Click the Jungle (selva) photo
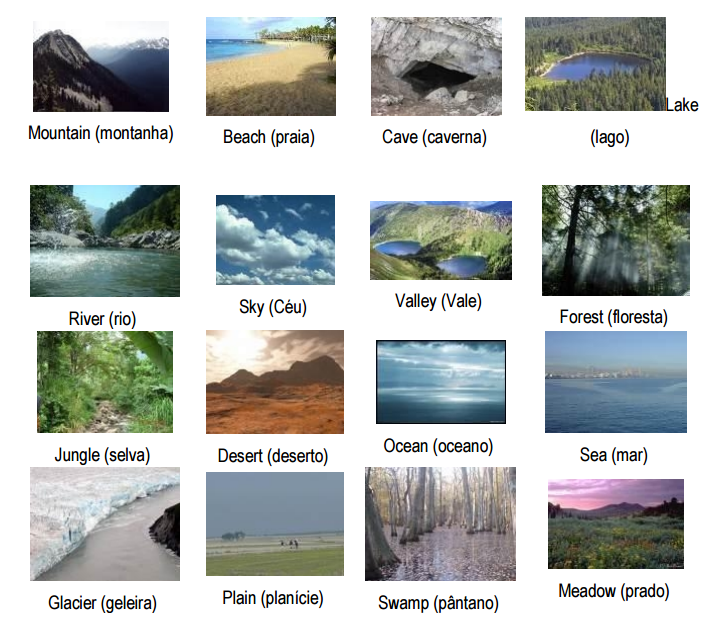This screenshot has width=706, height=617. [105, 382]
